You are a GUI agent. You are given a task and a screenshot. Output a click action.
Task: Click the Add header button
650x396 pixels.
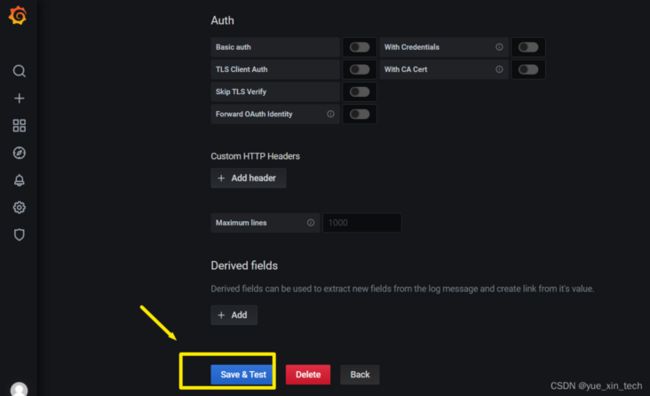pos(248,178)
